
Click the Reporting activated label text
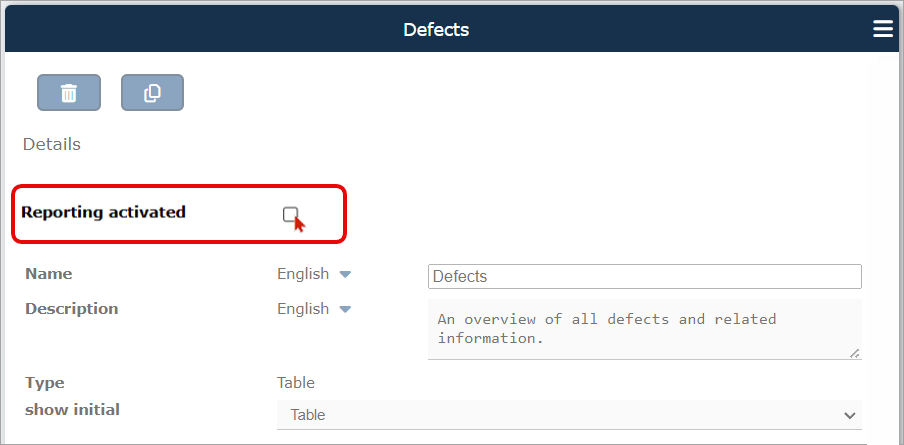[x=103, y=212]
